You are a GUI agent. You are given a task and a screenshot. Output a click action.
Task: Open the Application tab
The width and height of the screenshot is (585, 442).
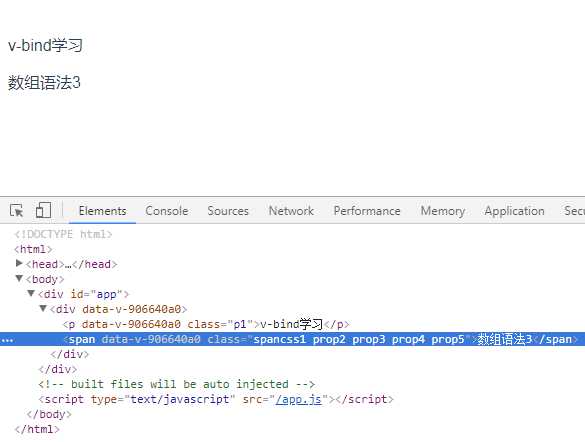click(x=514, y=211)
